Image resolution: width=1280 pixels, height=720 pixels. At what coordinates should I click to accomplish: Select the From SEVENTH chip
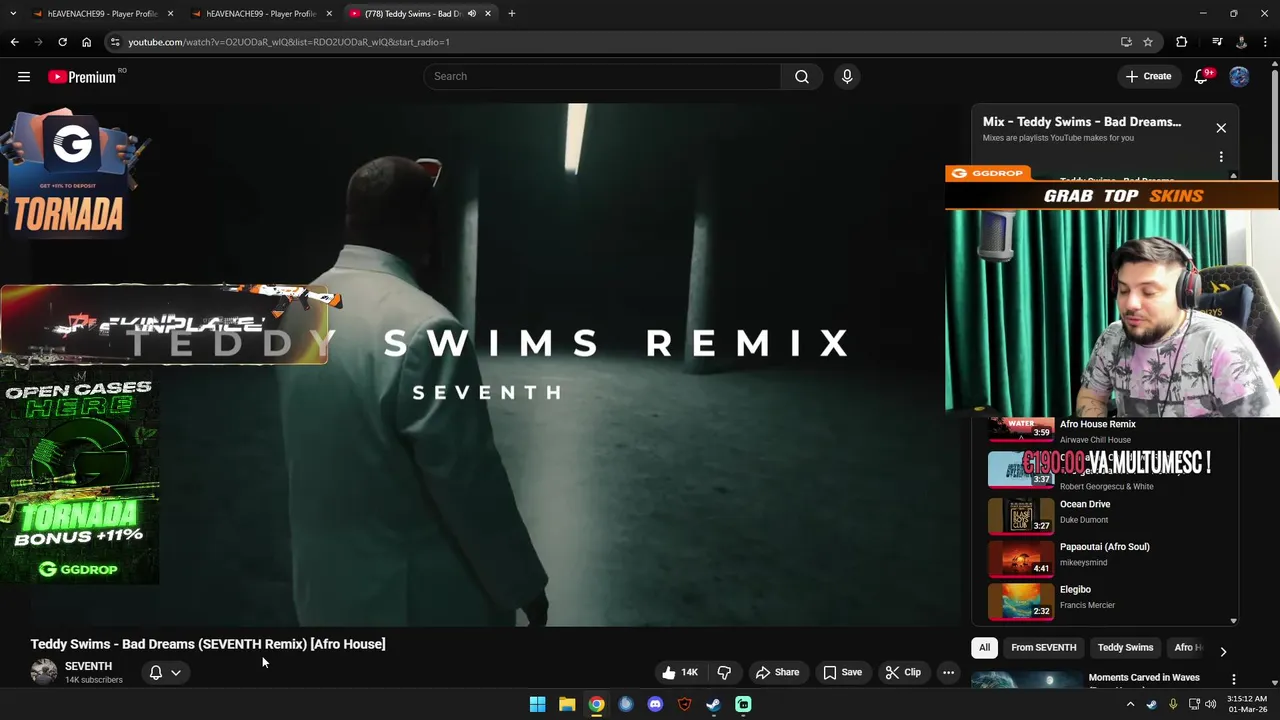[x=1043, y=648]
